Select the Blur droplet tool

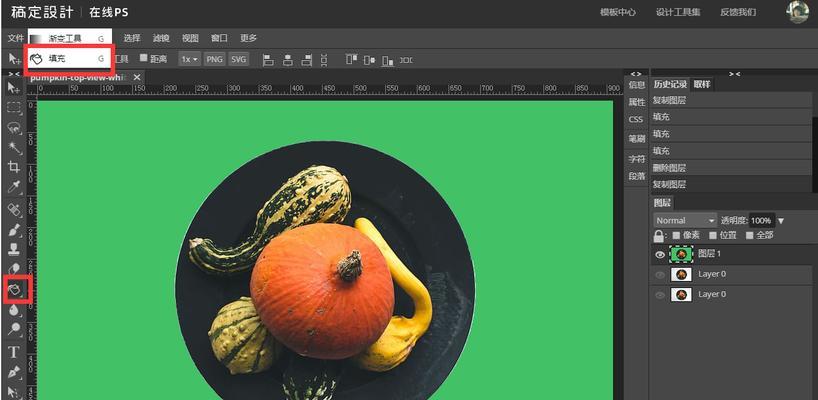tap(14, 310)
